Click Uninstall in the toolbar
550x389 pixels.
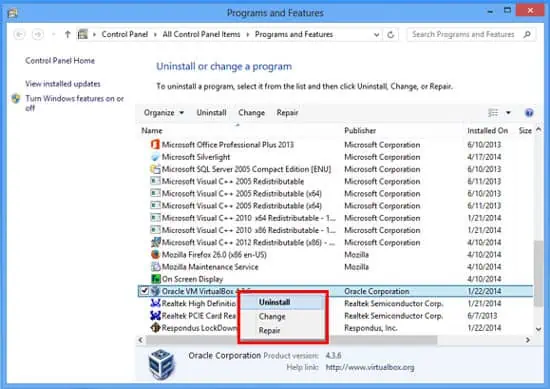click(x=211, y=113)
